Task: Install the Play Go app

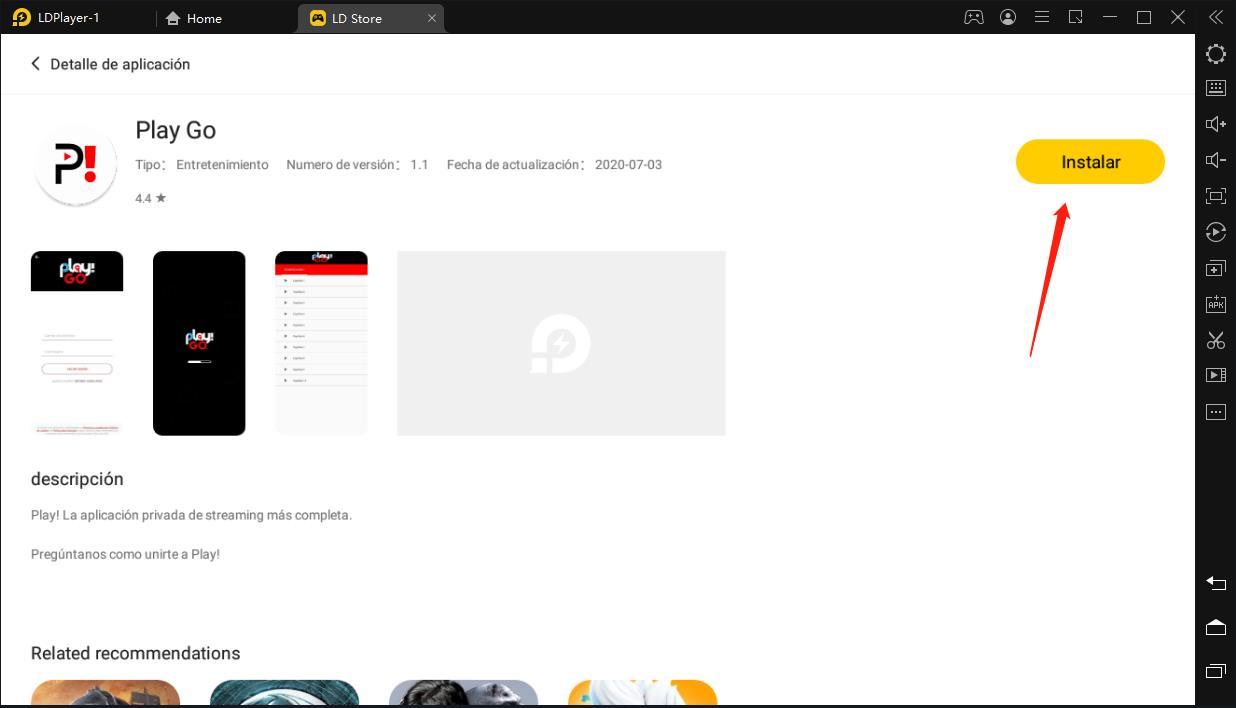Action: [1090, 162]
